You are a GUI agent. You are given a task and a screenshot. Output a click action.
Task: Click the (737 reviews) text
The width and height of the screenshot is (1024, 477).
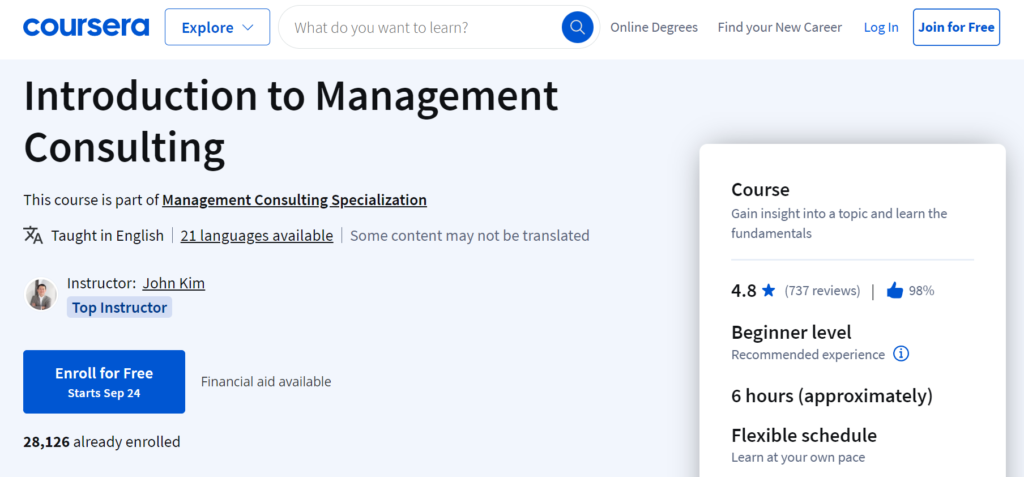(x=822, y=291)
